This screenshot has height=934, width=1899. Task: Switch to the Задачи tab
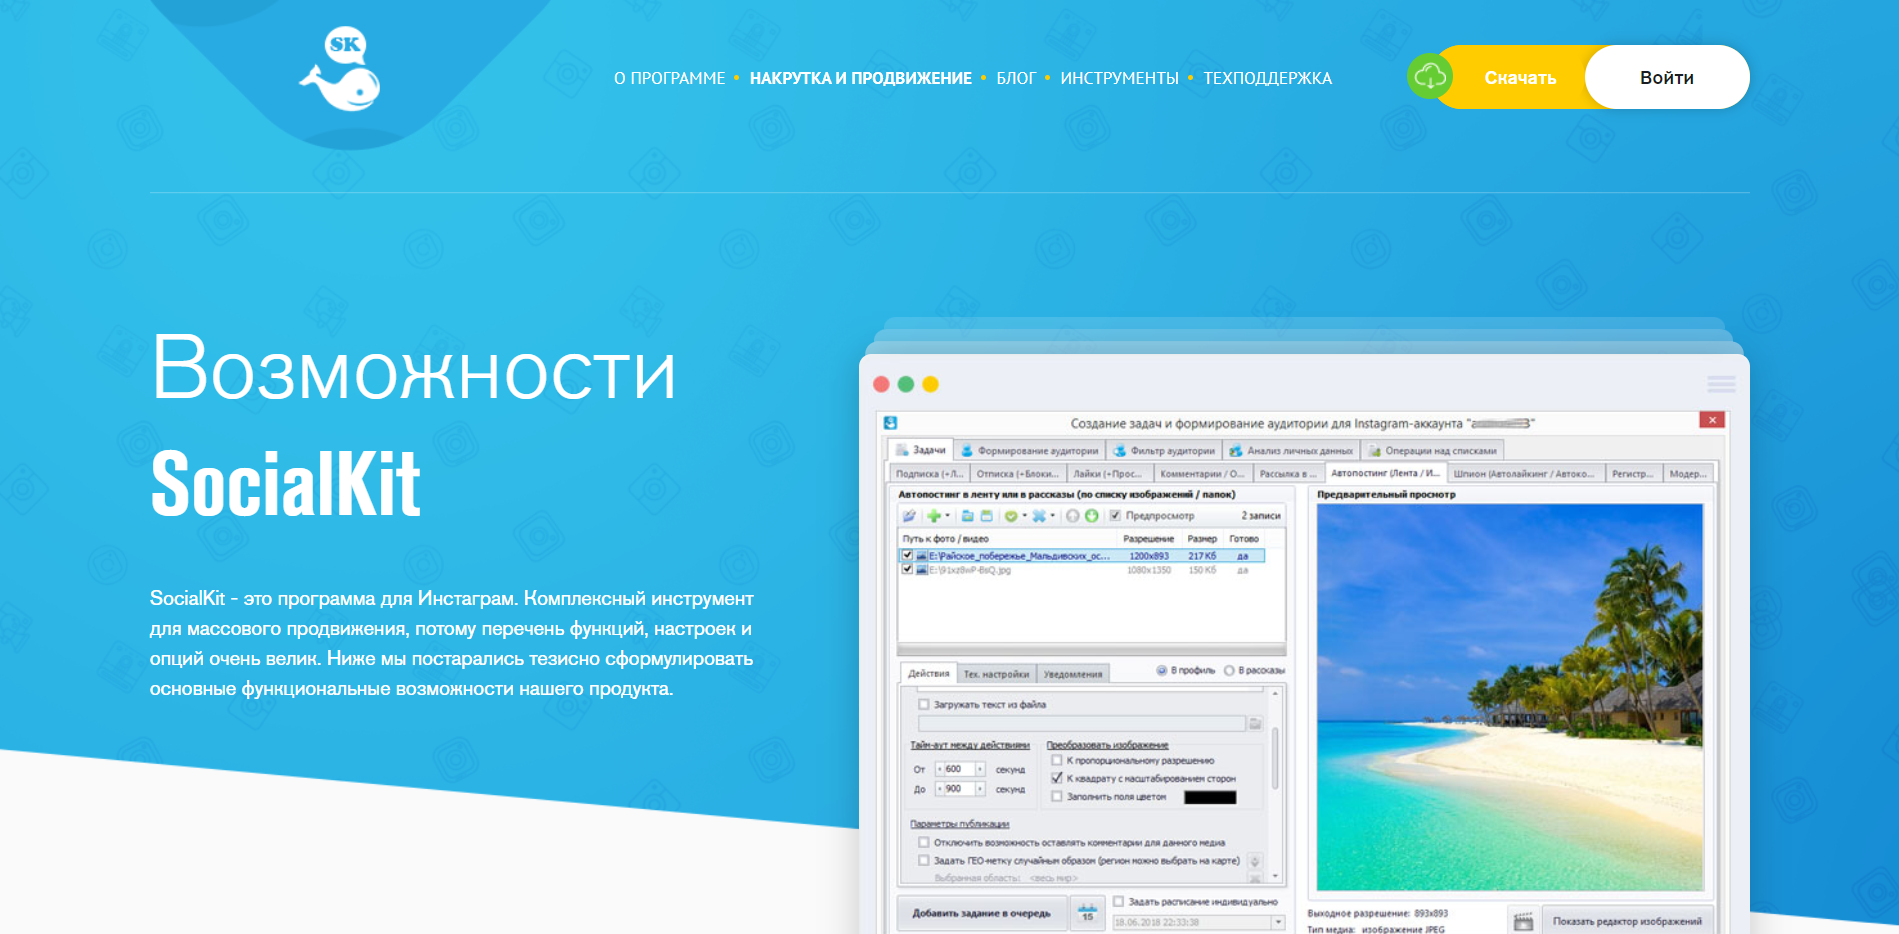[921, 450]
